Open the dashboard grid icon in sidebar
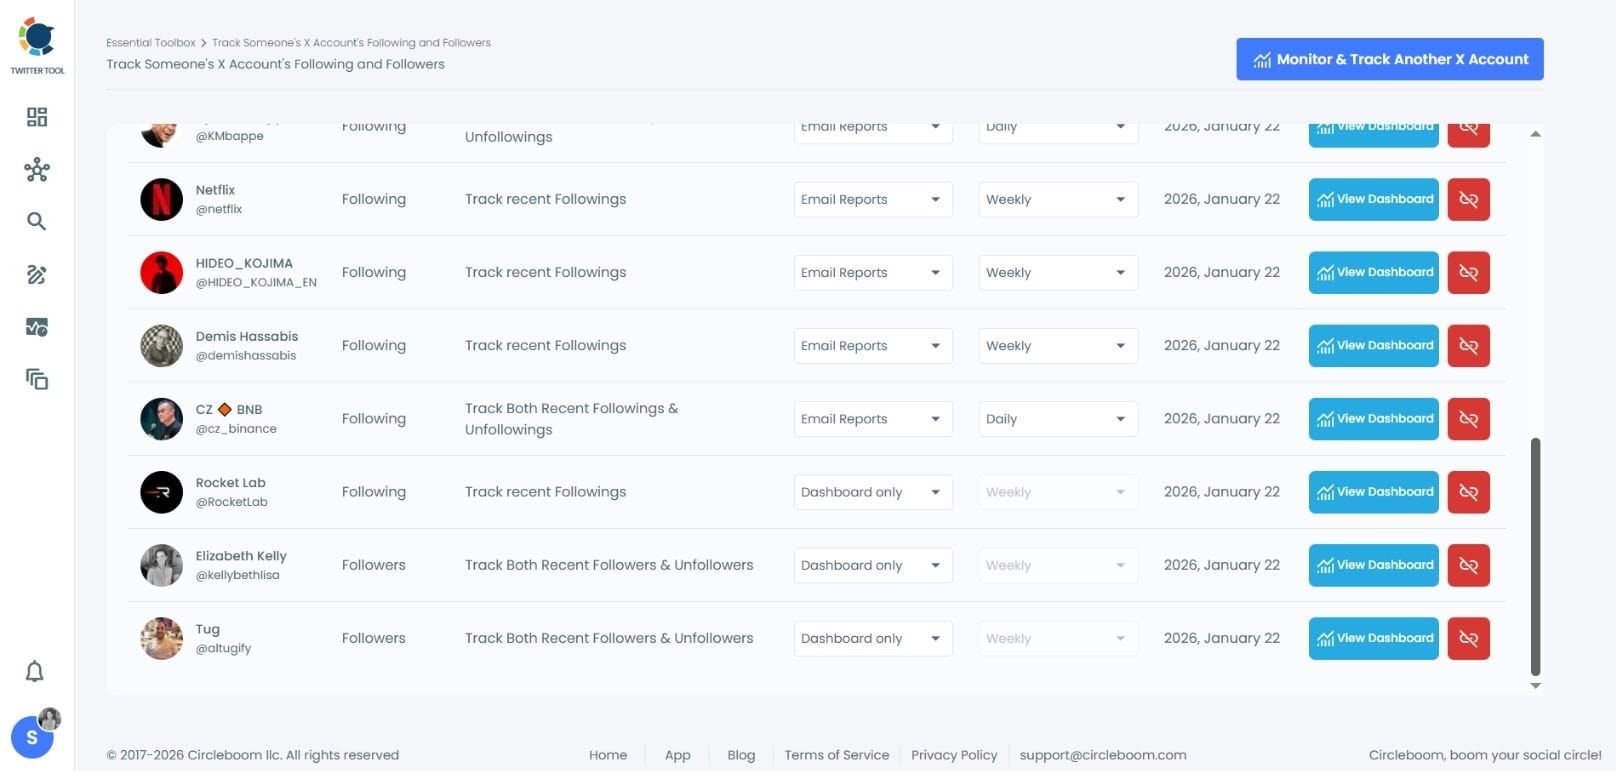Image resolution: width=1616 pixels, height=772 pixels. tap(37, 117)
